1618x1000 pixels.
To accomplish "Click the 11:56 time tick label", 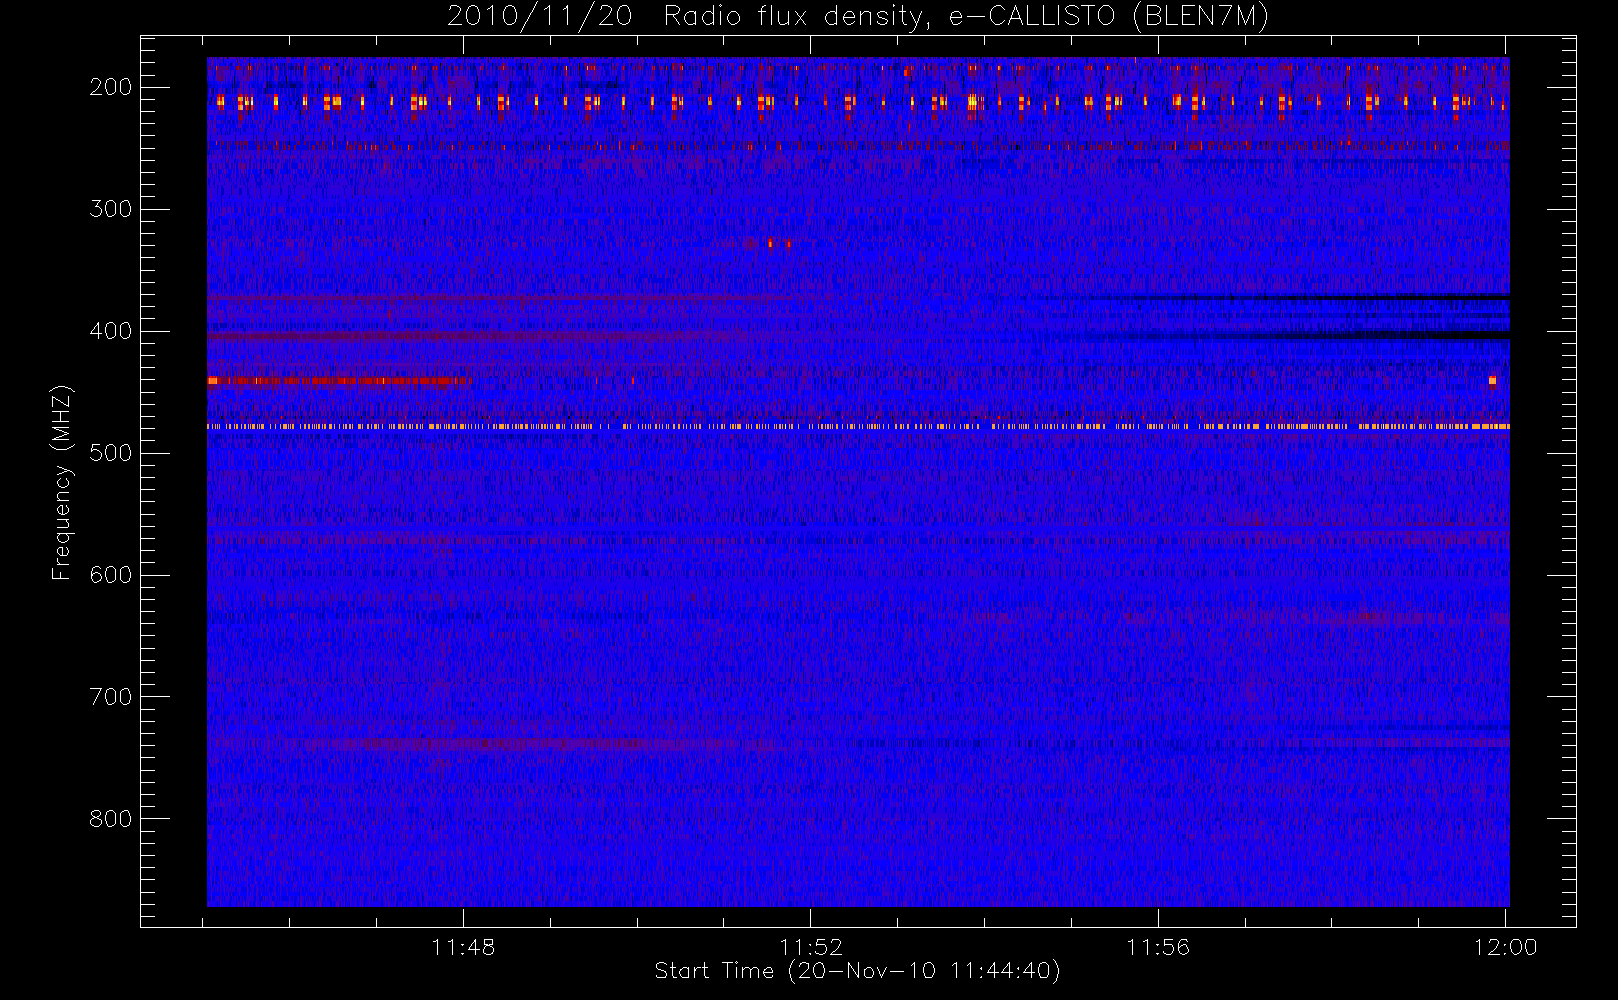I will (1158, 947).
